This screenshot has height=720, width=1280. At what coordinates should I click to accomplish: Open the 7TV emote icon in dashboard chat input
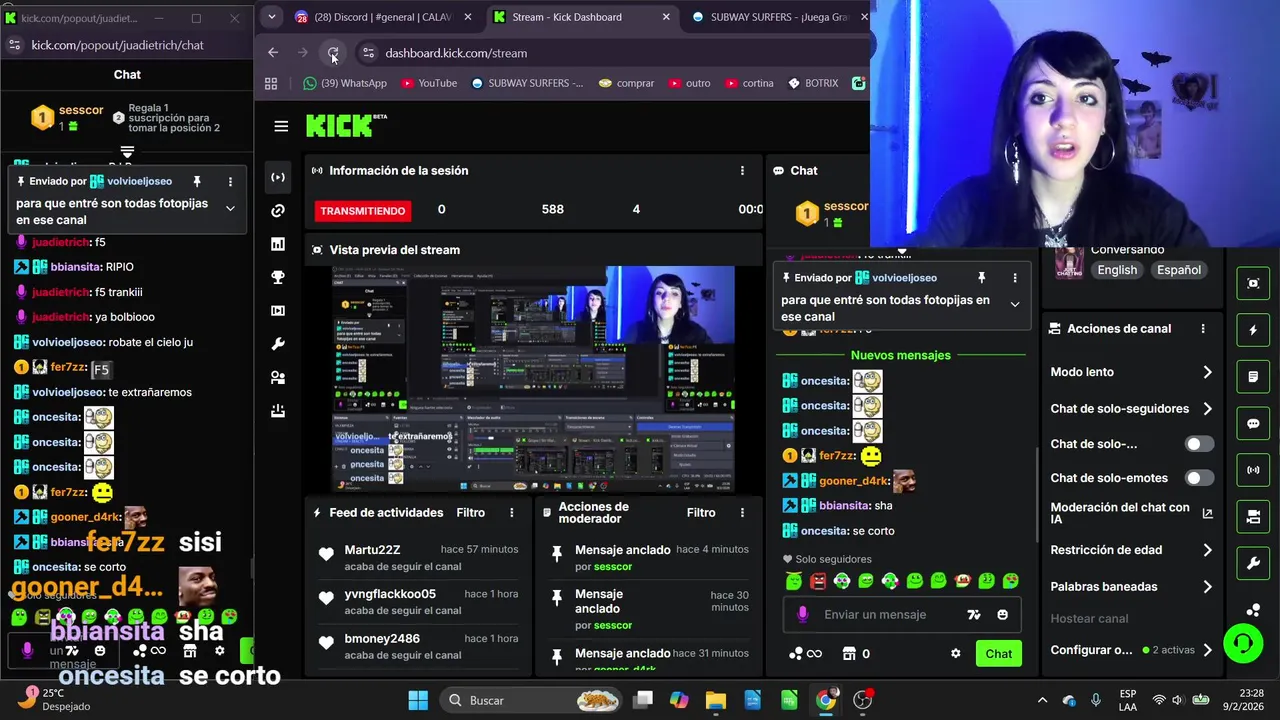(x=974, y=615)
